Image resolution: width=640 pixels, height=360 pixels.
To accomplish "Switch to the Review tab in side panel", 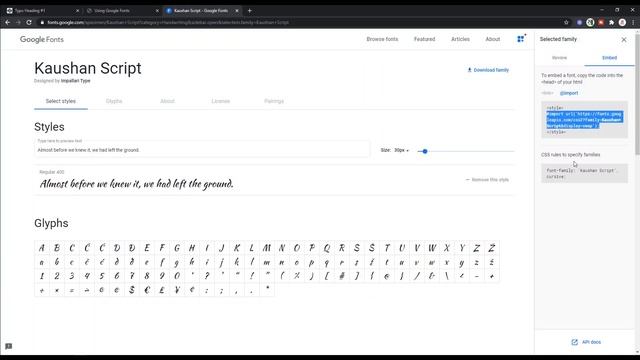I will point(560,58).
